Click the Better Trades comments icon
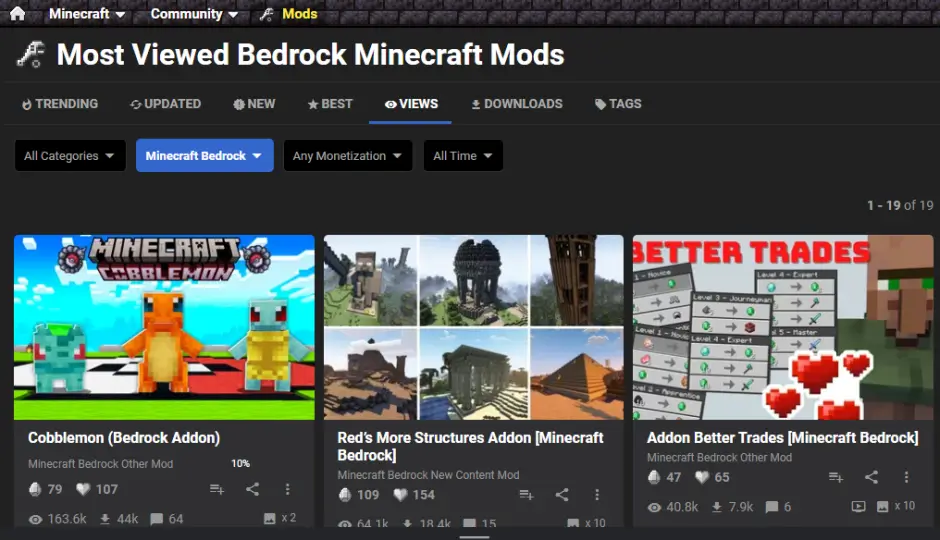The height and width of the screenshot is (540, 940). click(772, 507)
